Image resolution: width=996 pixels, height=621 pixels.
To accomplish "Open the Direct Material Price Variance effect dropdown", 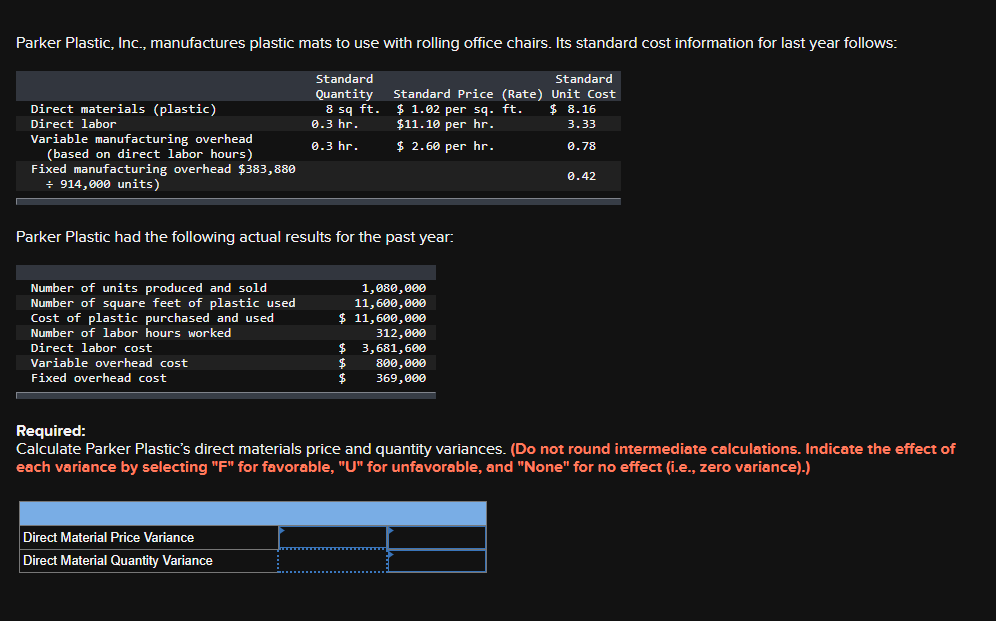I will [x=437, y=537].
